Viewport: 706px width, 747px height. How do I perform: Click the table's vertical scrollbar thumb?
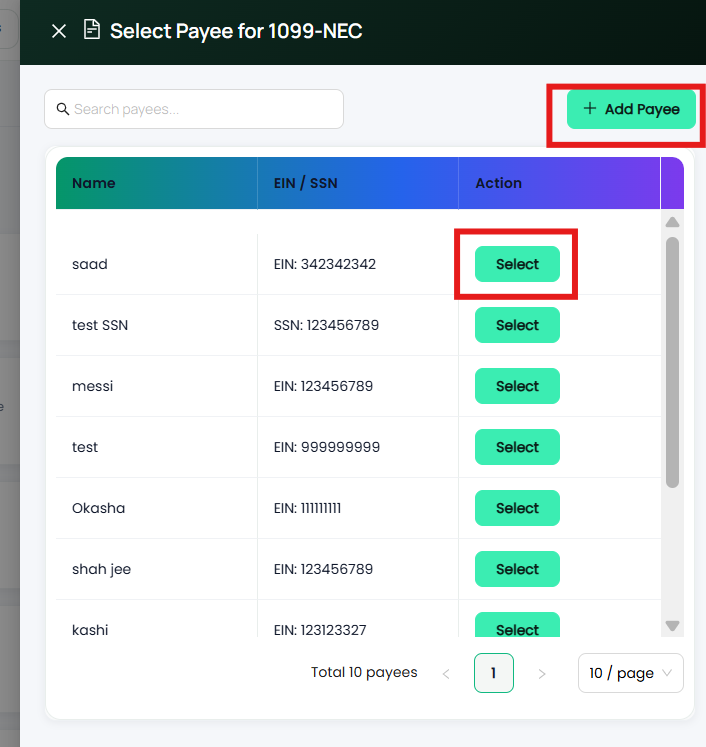(673, 363)
